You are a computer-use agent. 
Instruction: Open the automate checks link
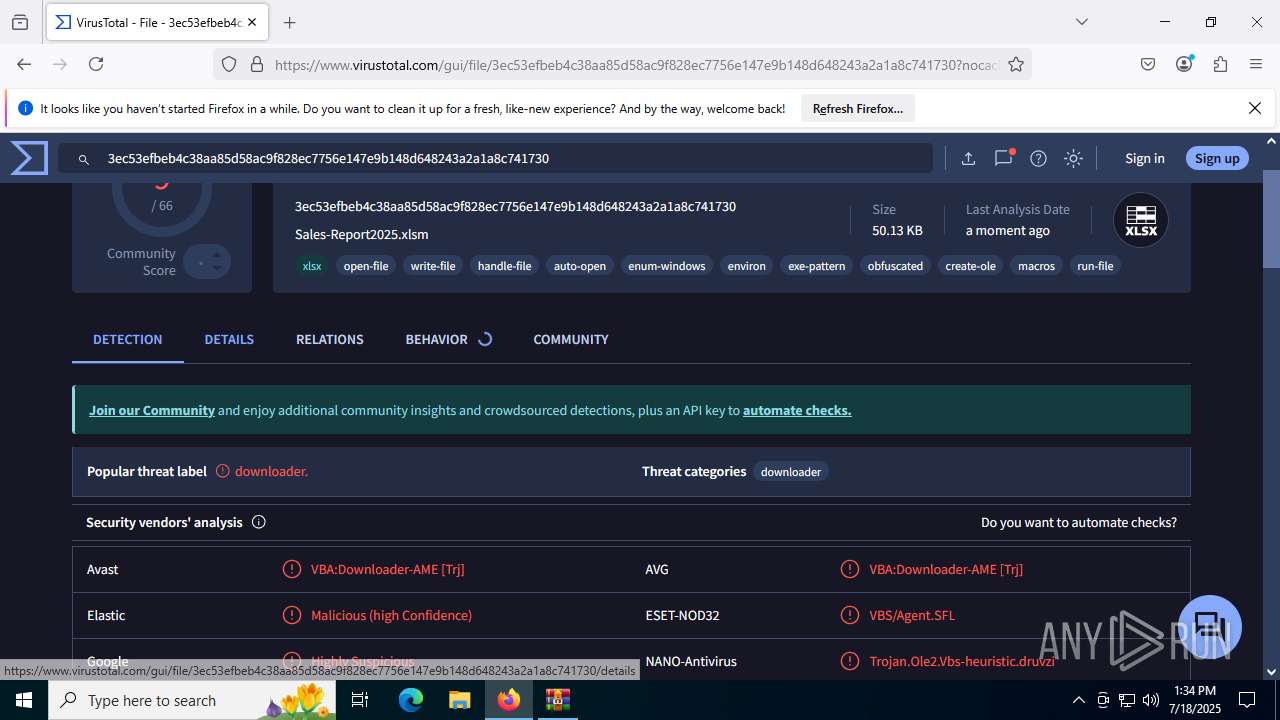point(797,410)
